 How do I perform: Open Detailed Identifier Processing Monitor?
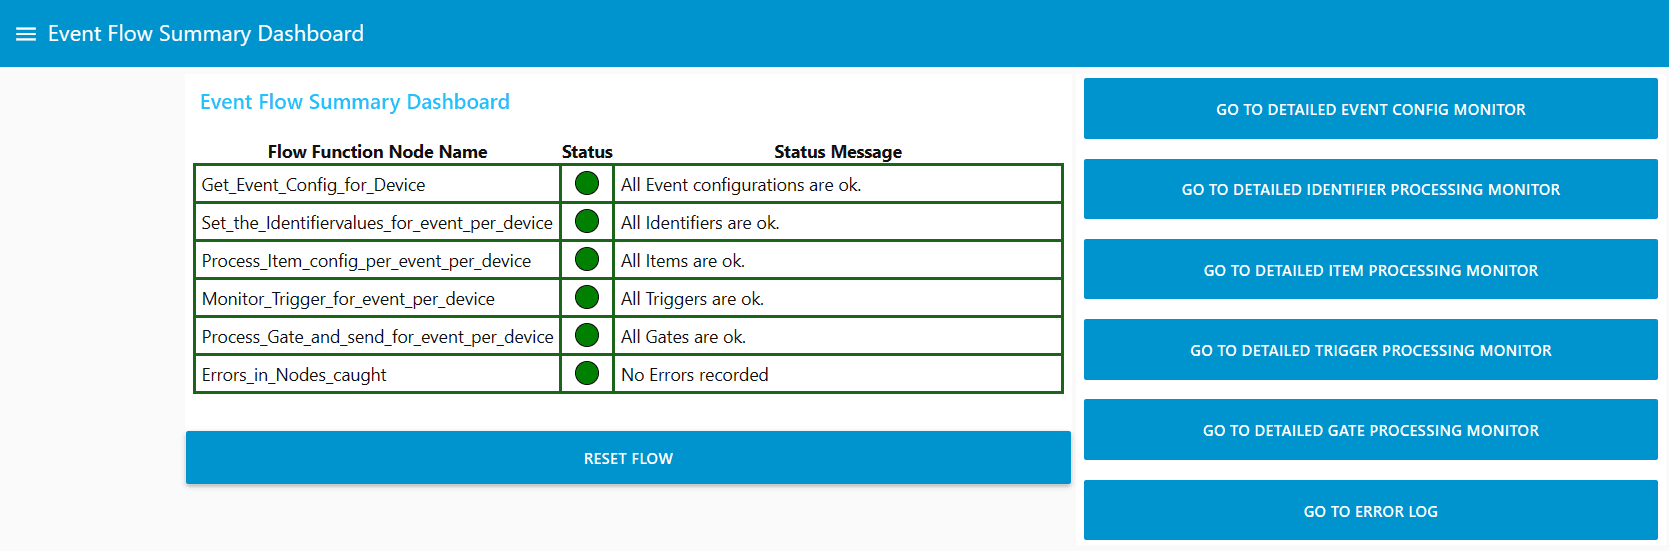coord(1370,189)
